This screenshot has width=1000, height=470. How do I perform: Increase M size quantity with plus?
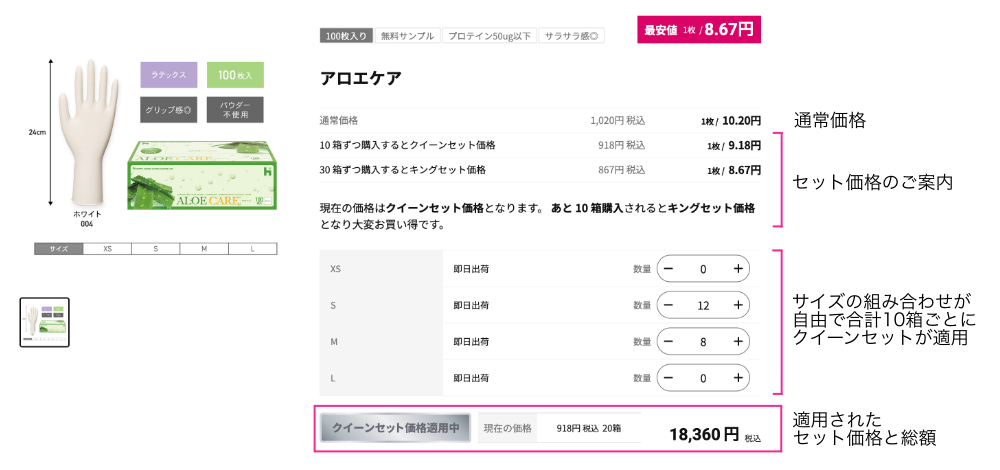pos(738,341)
